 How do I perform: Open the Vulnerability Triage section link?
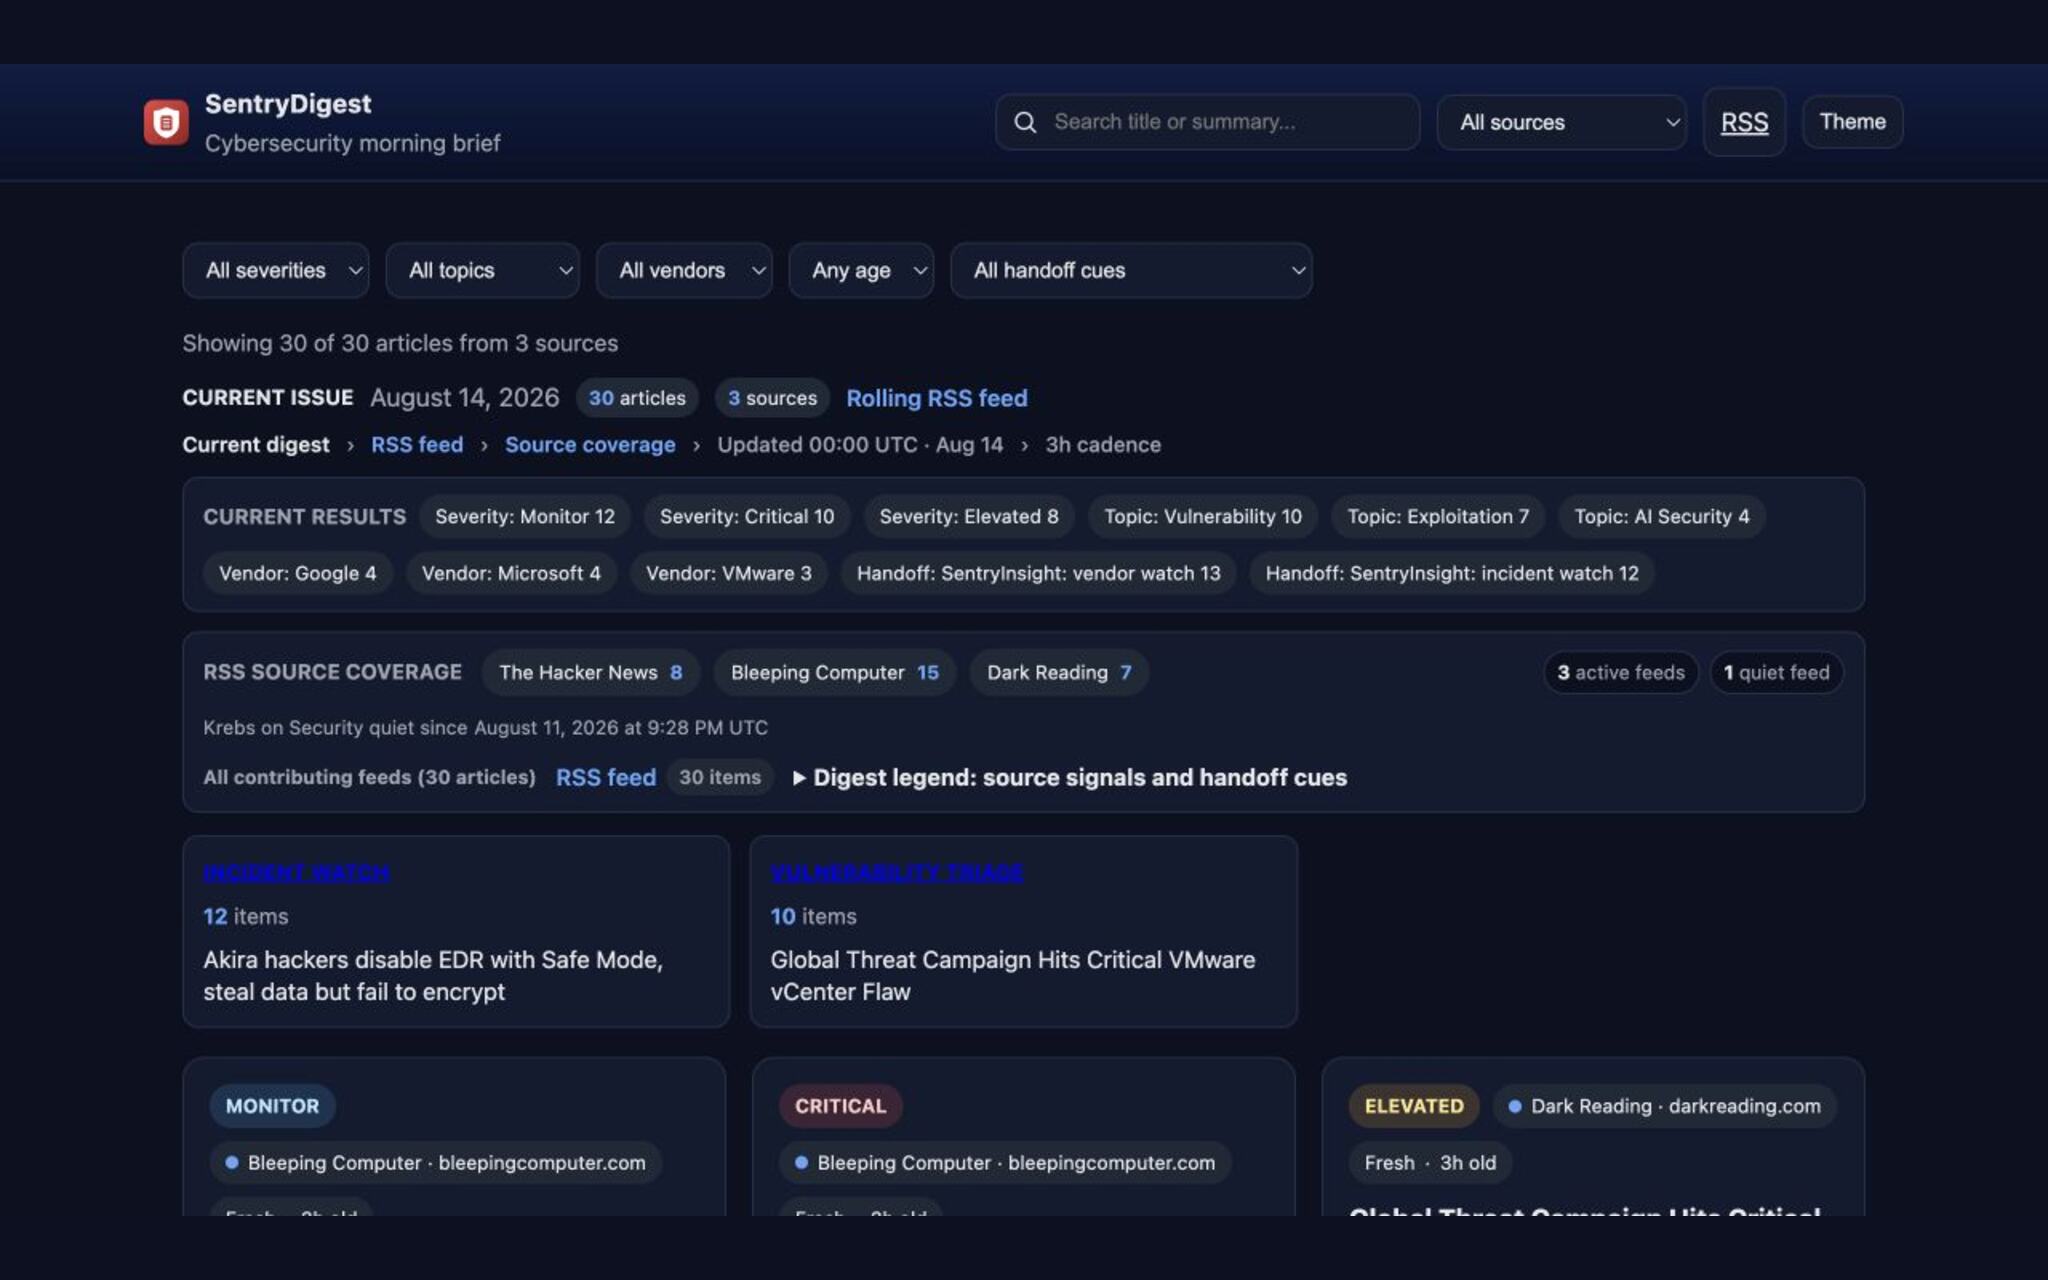click(x=897, y=873)
